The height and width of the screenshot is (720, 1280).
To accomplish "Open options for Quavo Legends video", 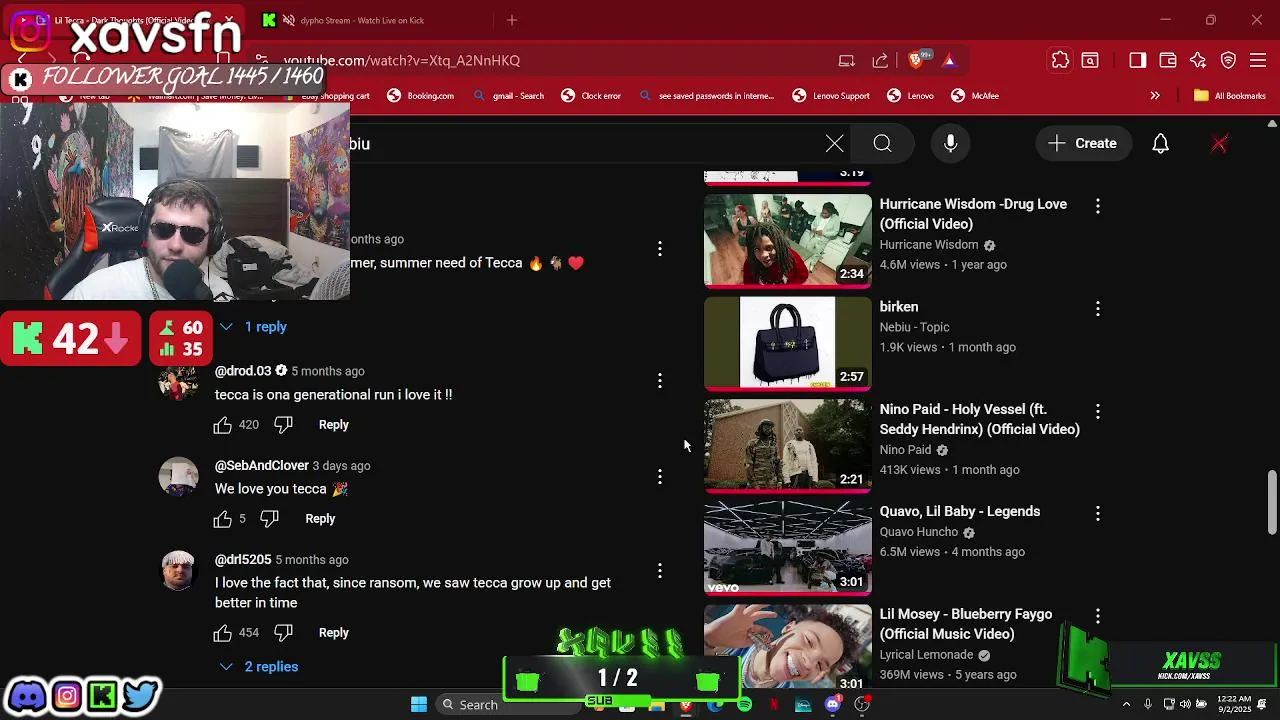I will tap(1098, 513).
